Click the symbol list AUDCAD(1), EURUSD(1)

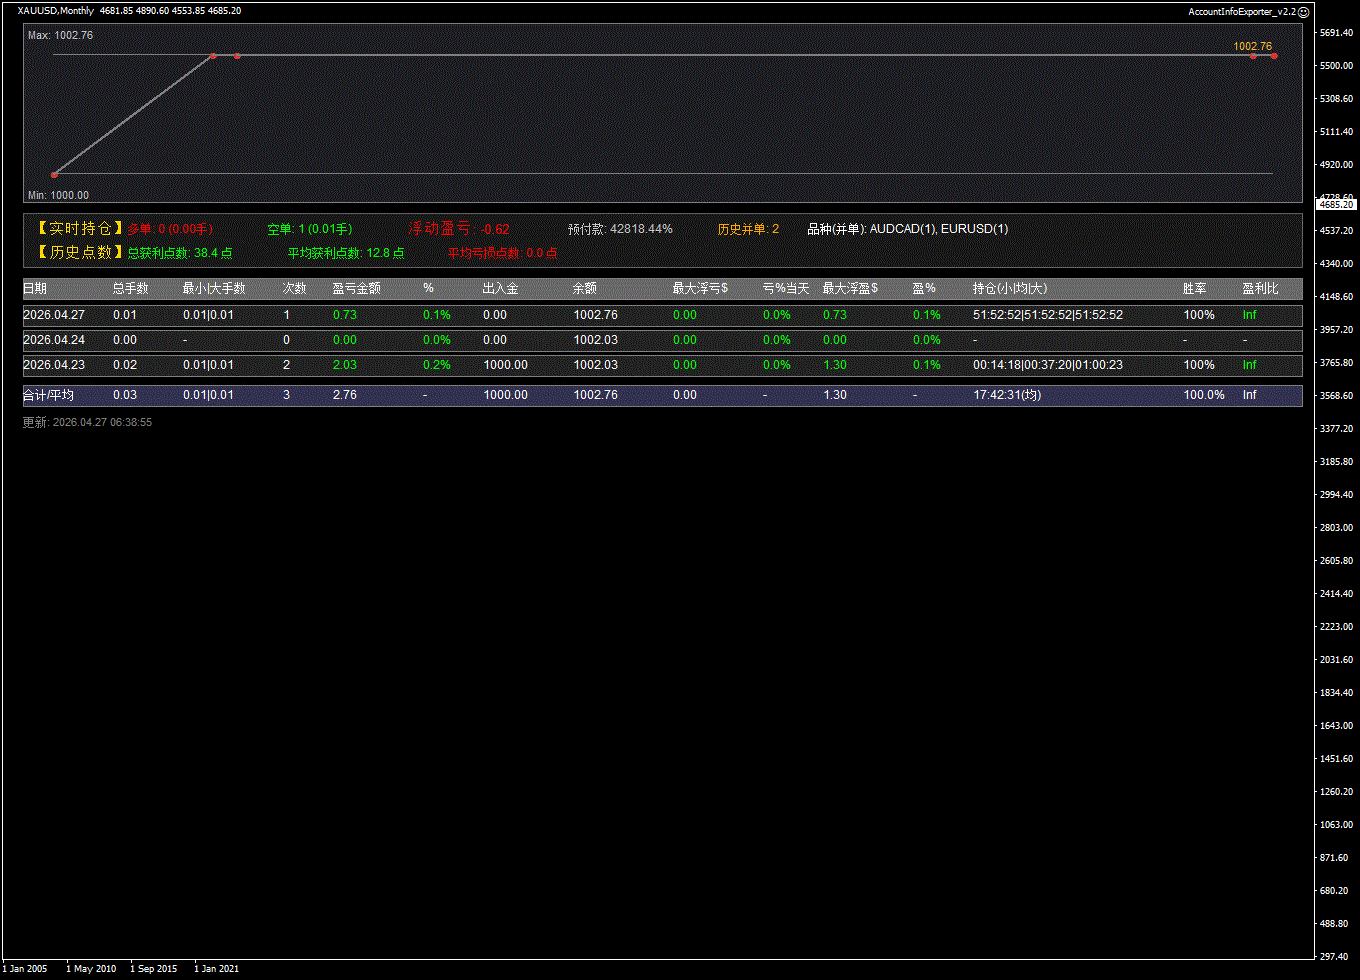pyautogui.click(x=938, y=229)
